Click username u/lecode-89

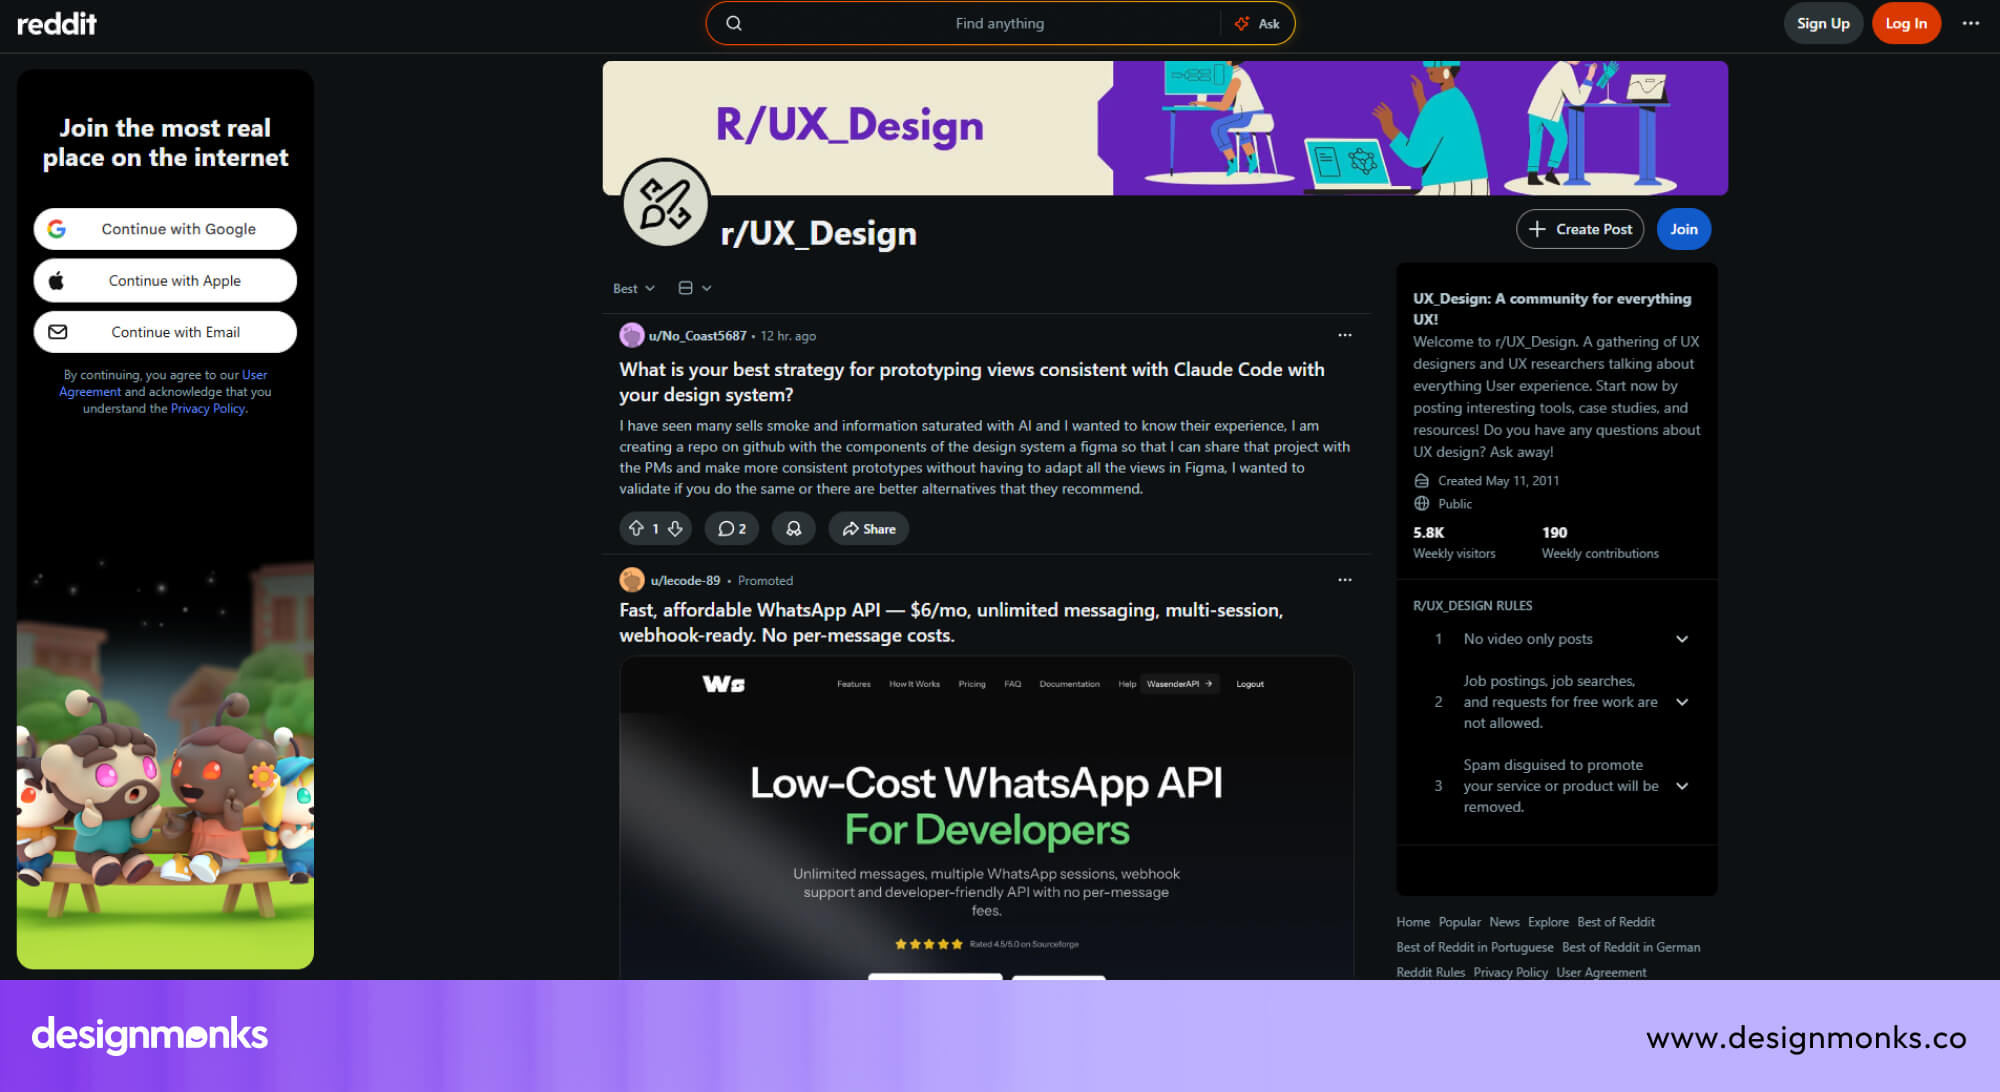[685, 581]
